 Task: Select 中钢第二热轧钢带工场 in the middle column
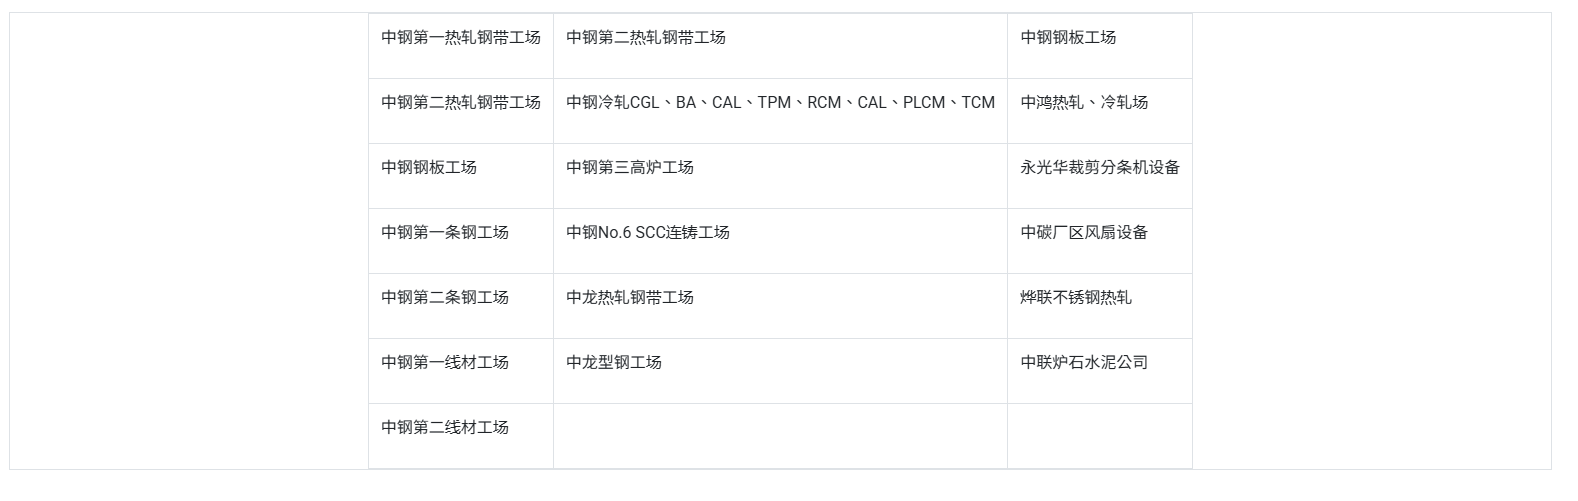[x=780, y=46]
